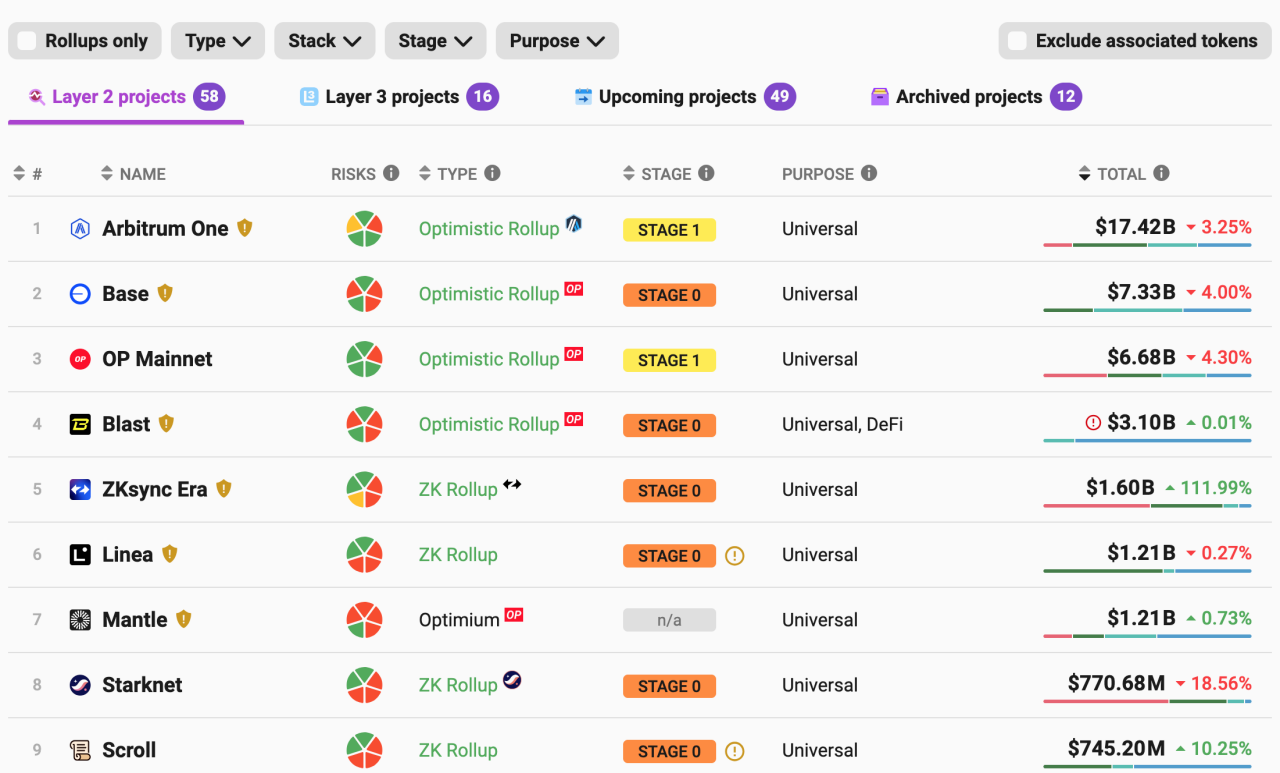Switch to the Layer 3 projects tab
The width and height of the screenshot is (1280, 773).
coord(399,97)
